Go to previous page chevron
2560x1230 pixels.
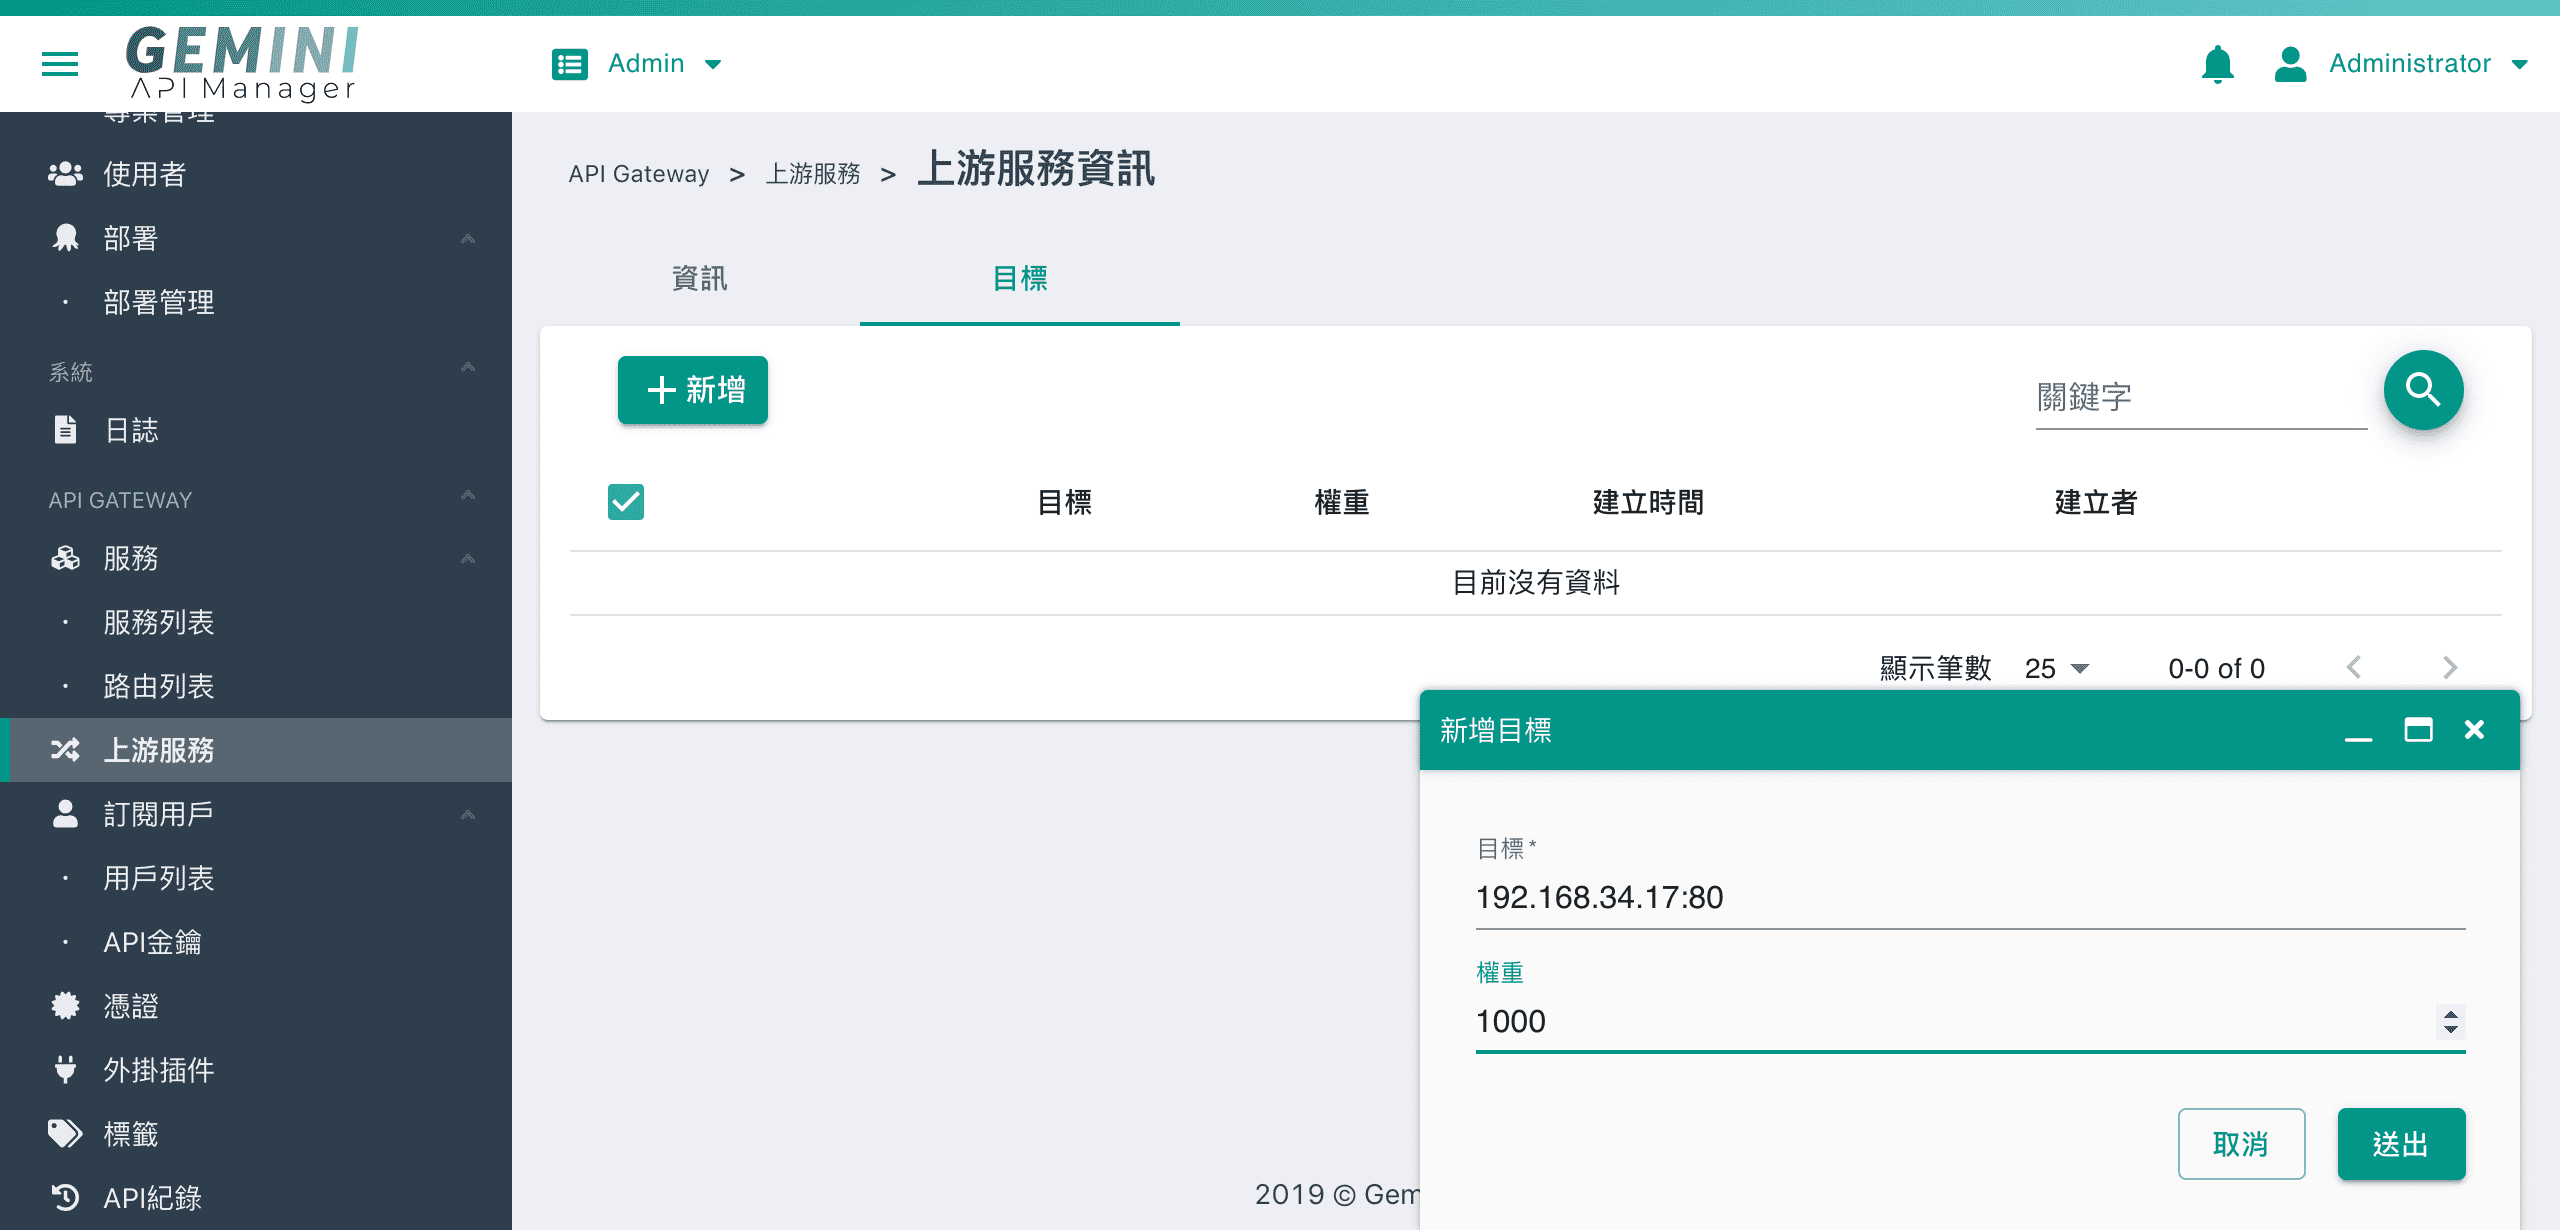pyautogui.click(x=2354, y=667)
